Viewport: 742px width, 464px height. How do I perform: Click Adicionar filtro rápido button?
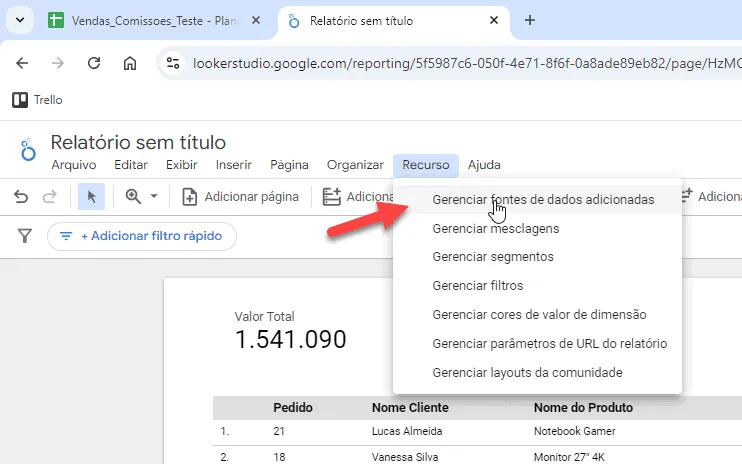pyautogui.click(x=142, y=236)
